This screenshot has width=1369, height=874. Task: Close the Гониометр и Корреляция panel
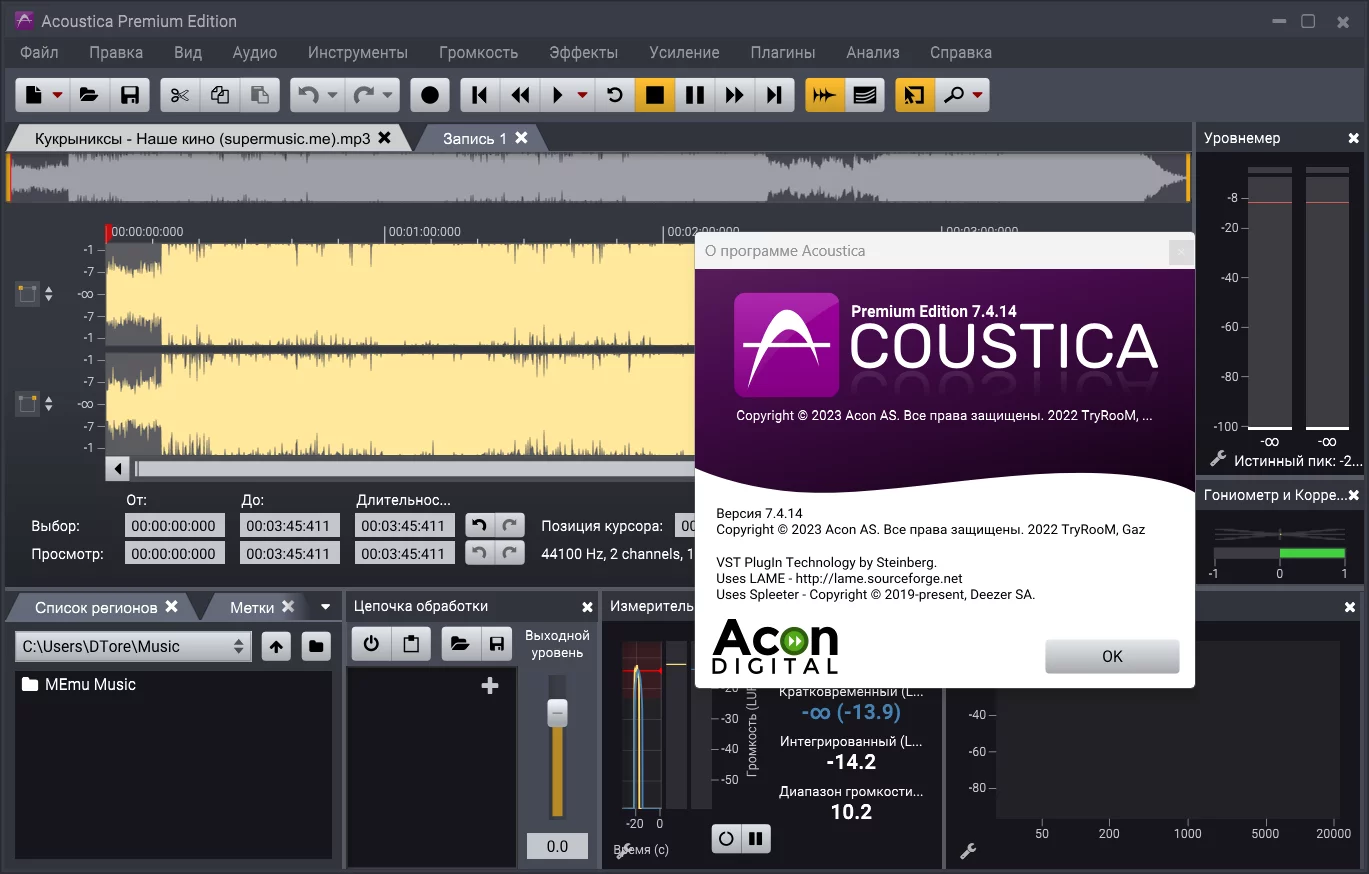1353,495
